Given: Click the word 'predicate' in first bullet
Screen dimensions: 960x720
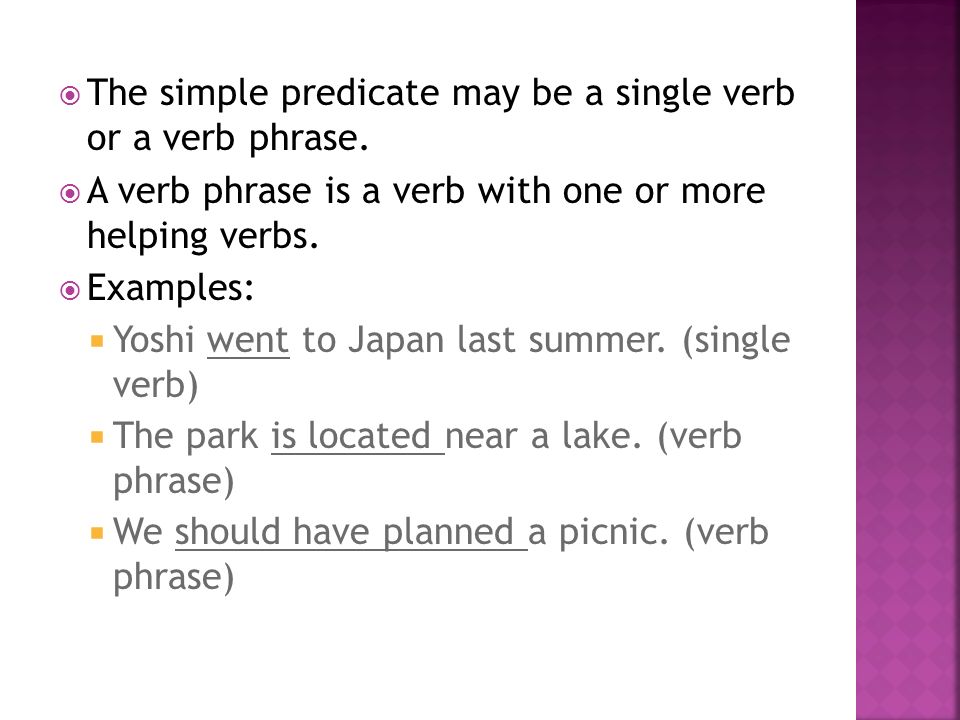Looking at the screenshot, I should [360, 95].
